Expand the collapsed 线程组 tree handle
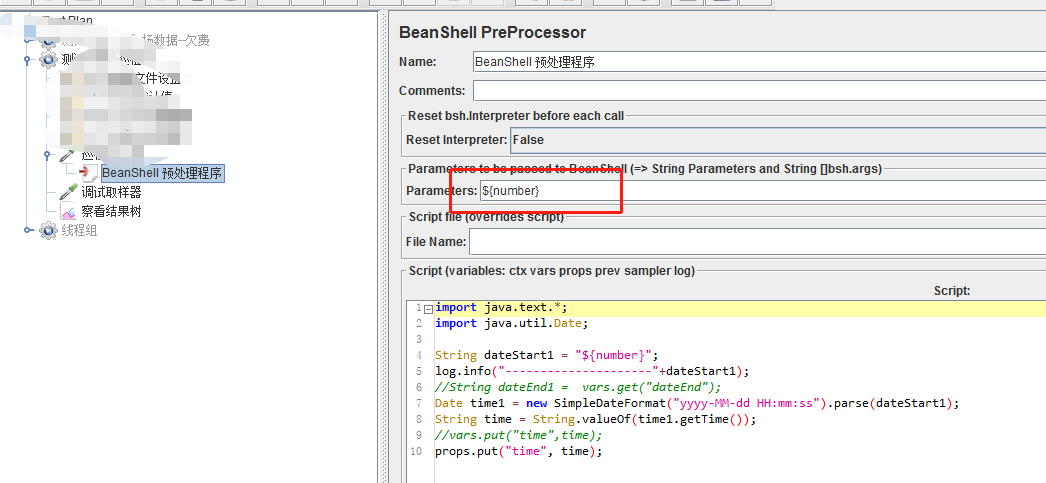 28,231
